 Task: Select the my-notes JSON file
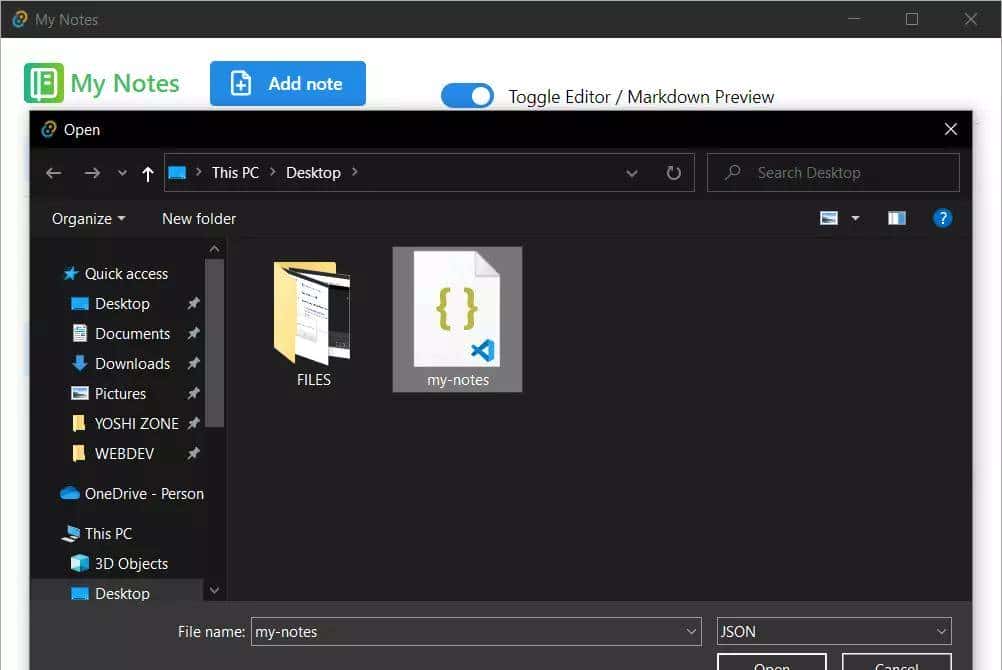coord(457,318)
